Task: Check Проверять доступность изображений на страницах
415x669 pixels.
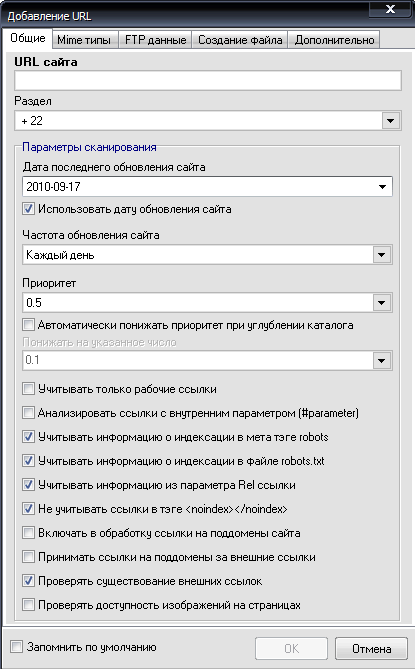Action: coord(29,605)
